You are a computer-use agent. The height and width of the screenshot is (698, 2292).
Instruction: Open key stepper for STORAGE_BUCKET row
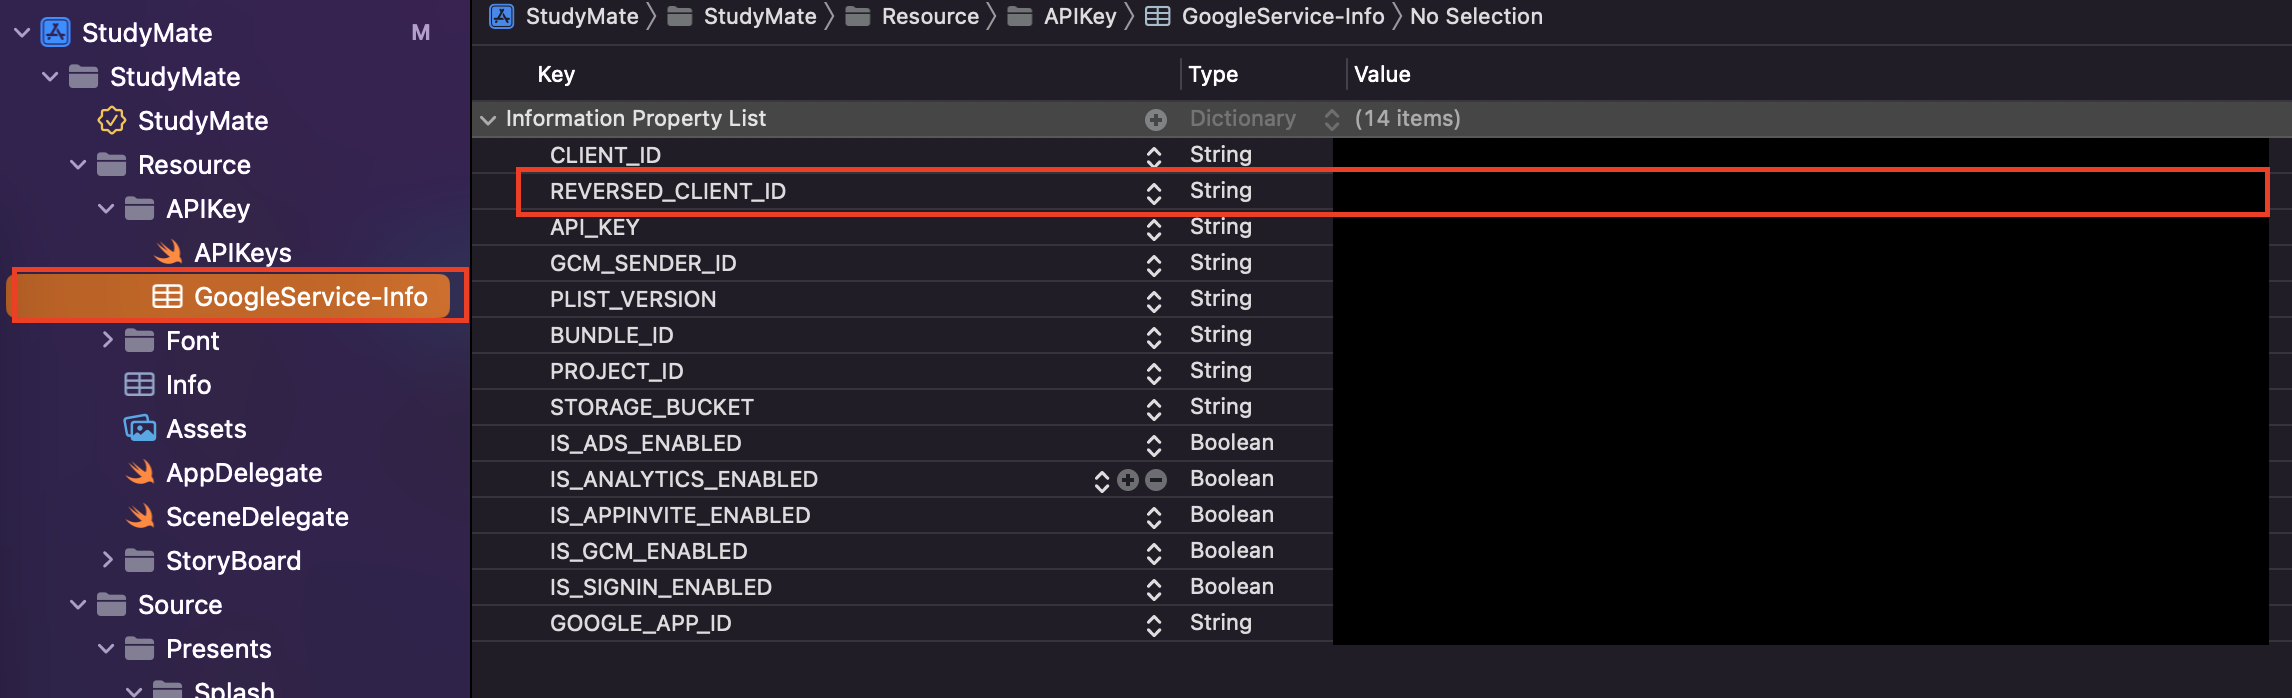coord(1154,408)
